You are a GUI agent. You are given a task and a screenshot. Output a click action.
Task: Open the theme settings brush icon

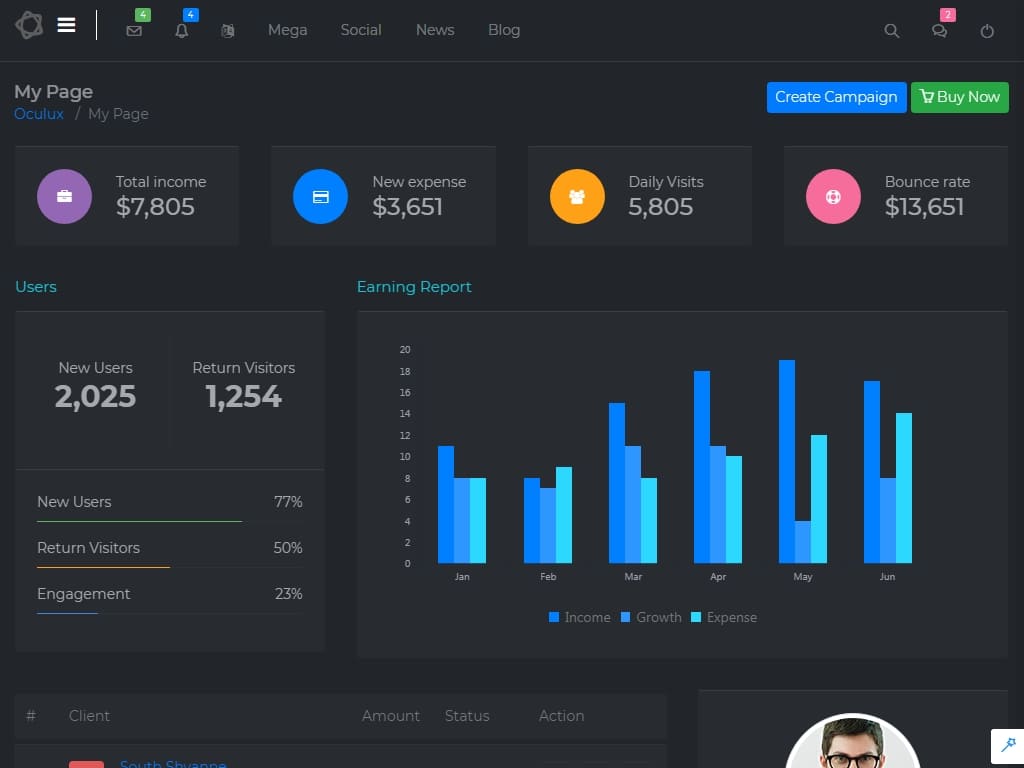coord(1008,745)
